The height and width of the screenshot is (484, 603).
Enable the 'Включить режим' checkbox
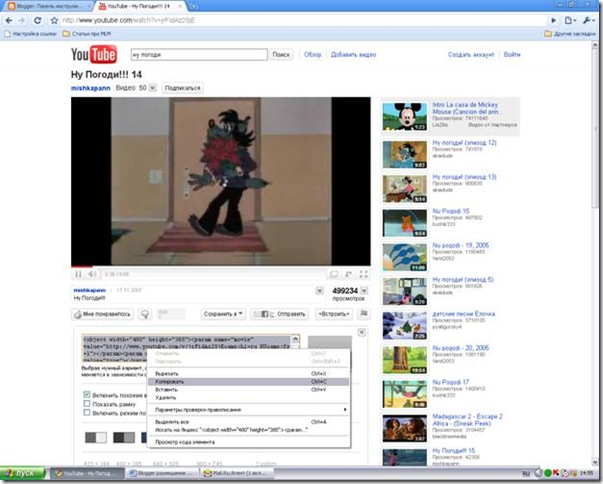[87, 412]
